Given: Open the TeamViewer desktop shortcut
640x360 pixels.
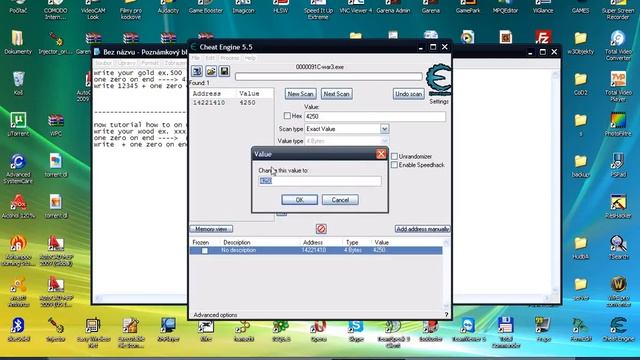Looking at the screenshot, I should tap(468, 330).
